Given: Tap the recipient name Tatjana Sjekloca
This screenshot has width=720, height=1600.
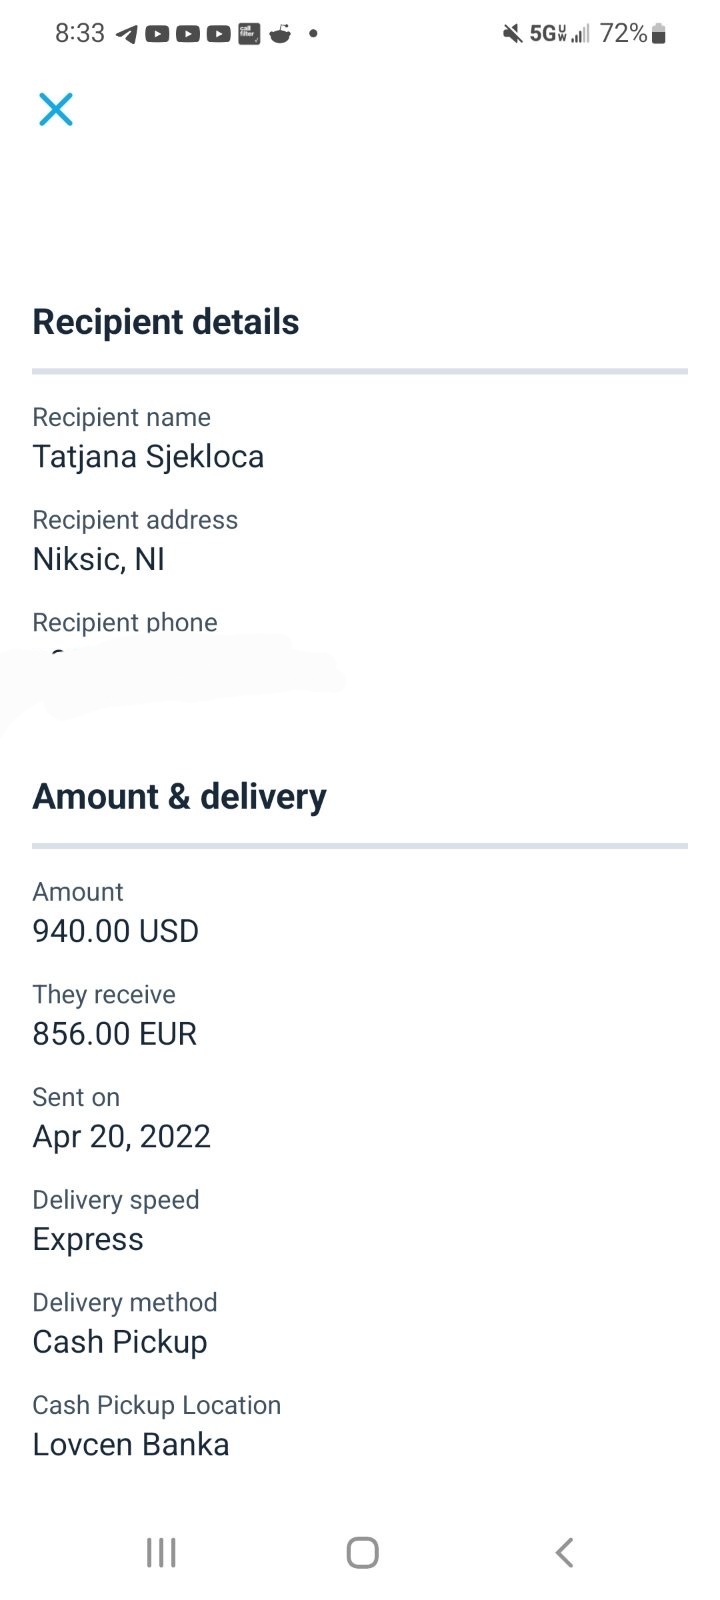Looking at the screenshot, I should [148, 457].
